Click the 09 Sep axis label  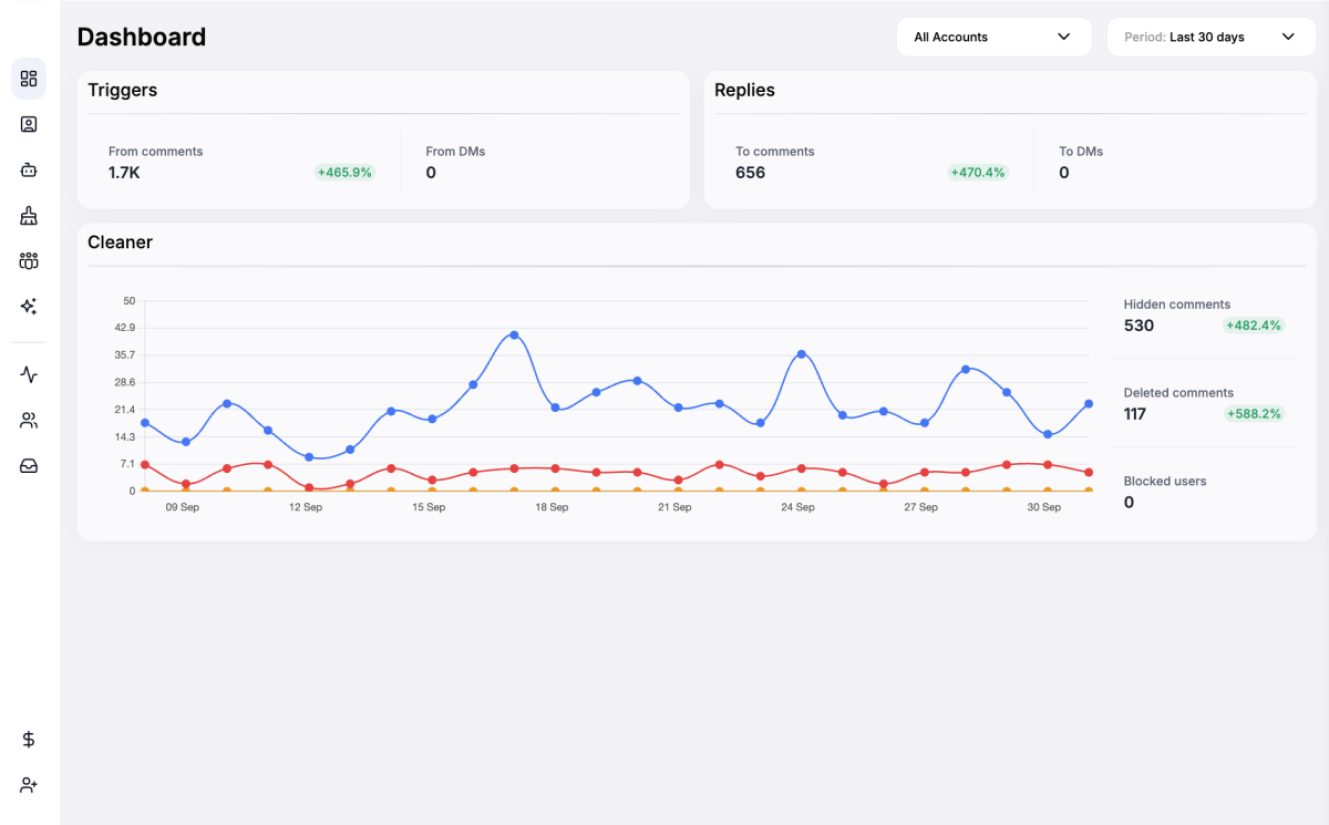pos(182,508)
